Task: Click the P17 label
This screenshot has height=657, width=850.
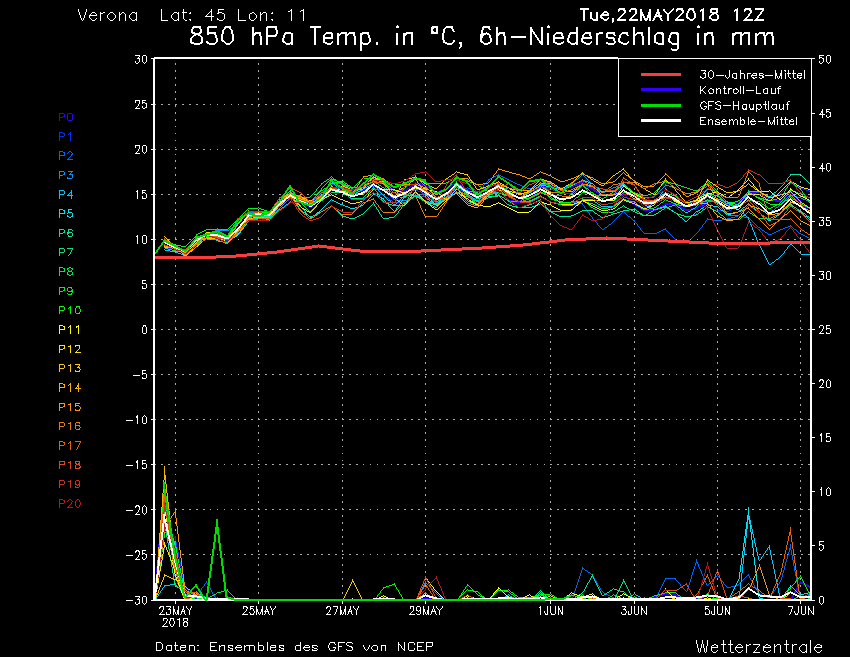Action: tap(69, 446)
